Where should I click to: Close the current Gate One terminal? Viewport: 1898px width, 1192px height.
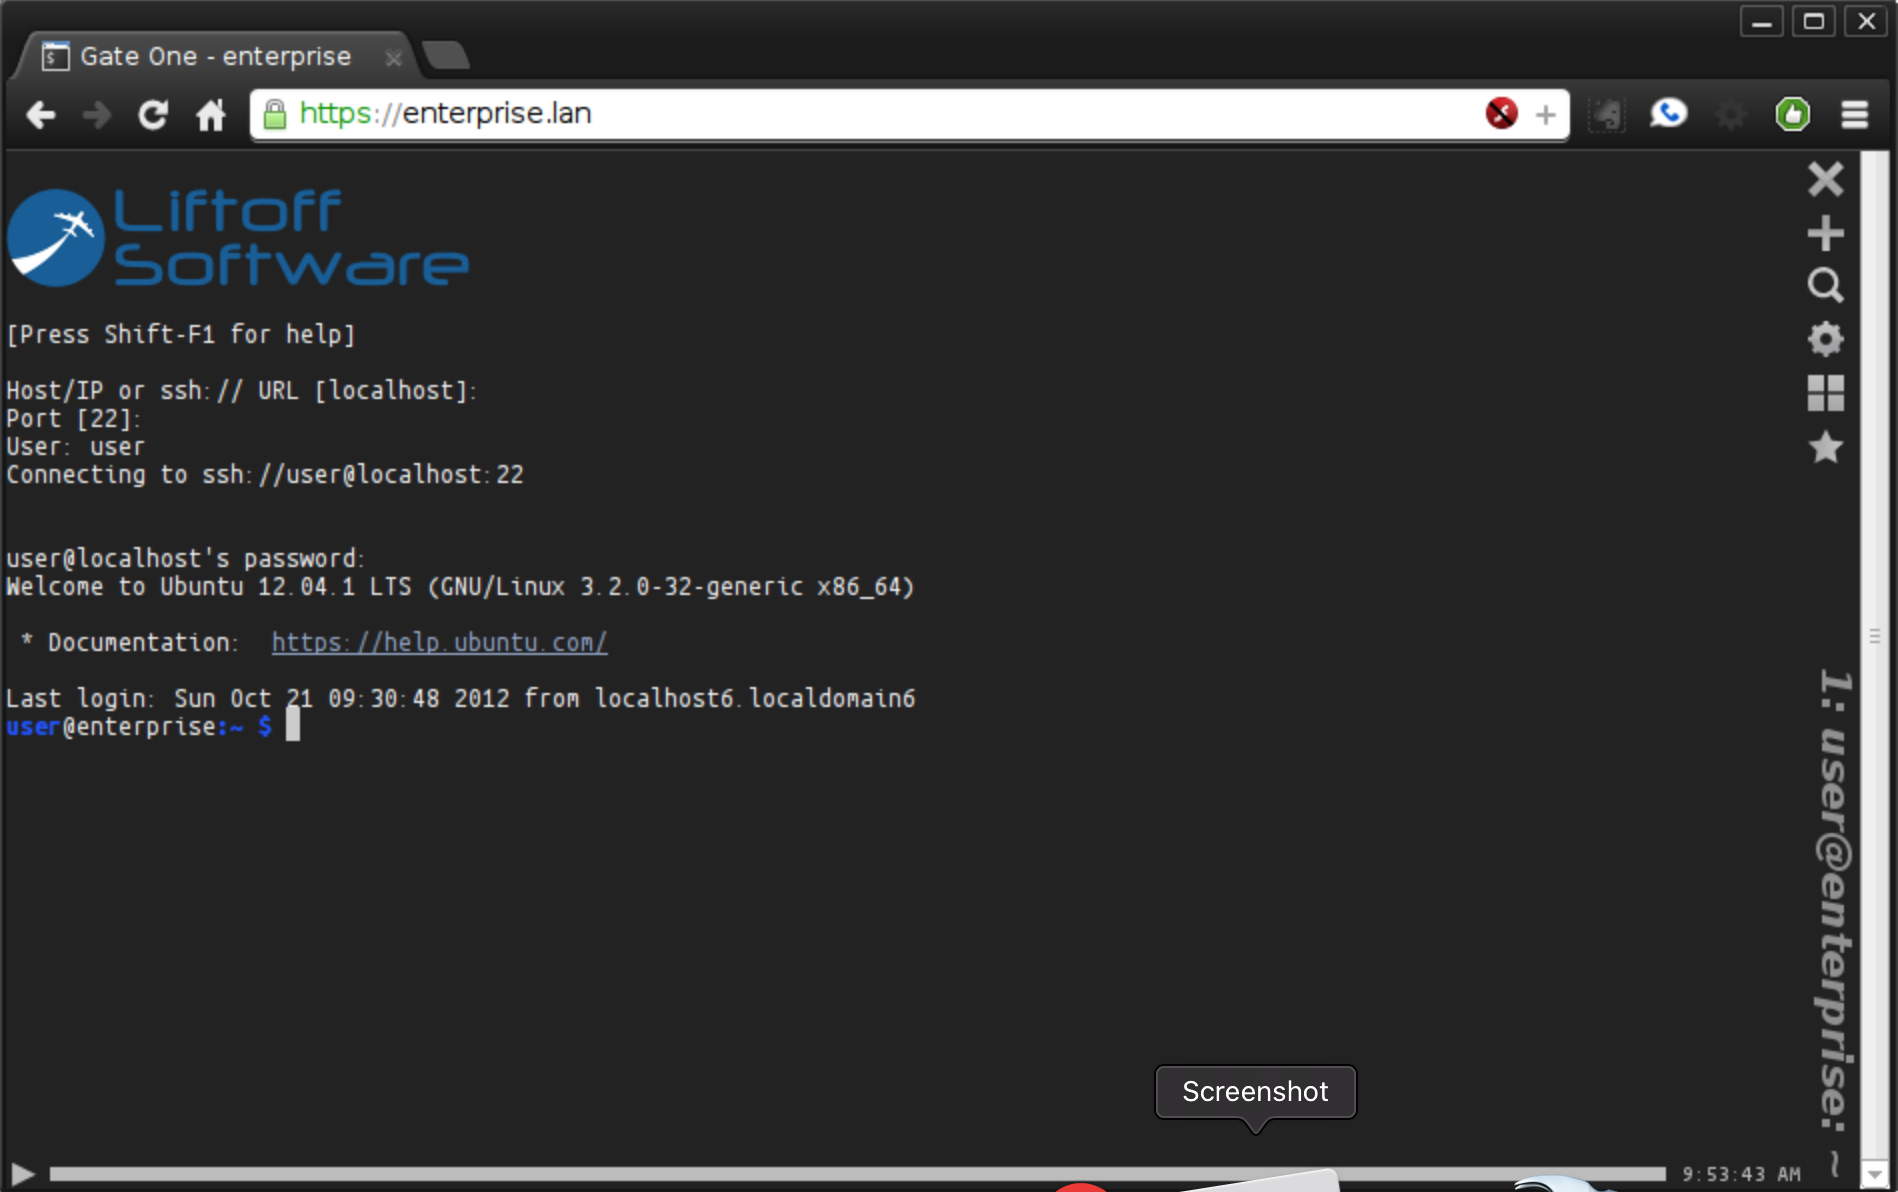[x=1825, y=179]
